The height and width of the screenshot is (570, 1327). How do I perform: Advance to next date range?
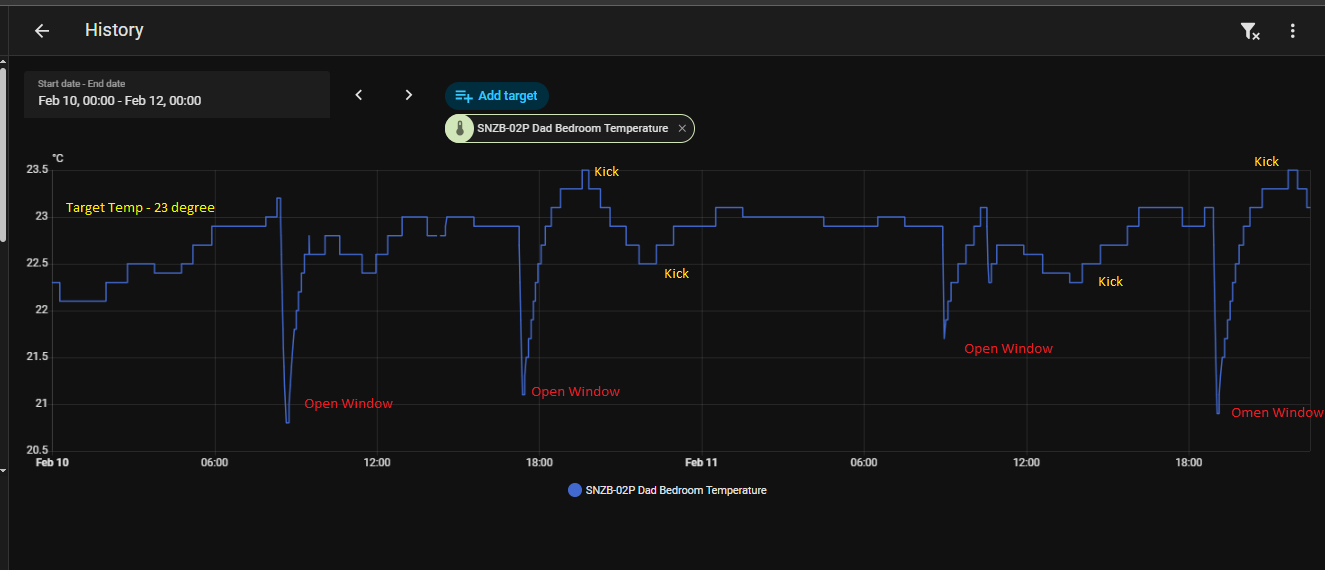[x=408, y=95]
